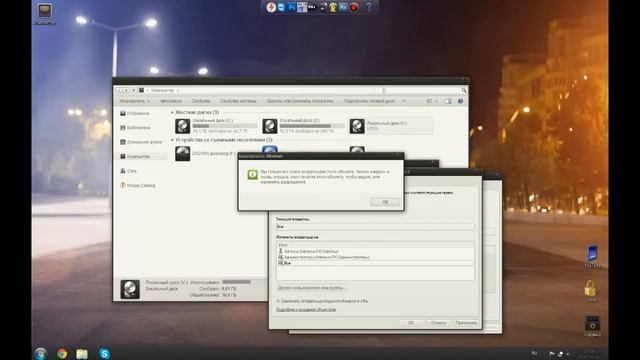
Task: Open the Подробнее о владении объектами link
Action: [x=306, y=310]
